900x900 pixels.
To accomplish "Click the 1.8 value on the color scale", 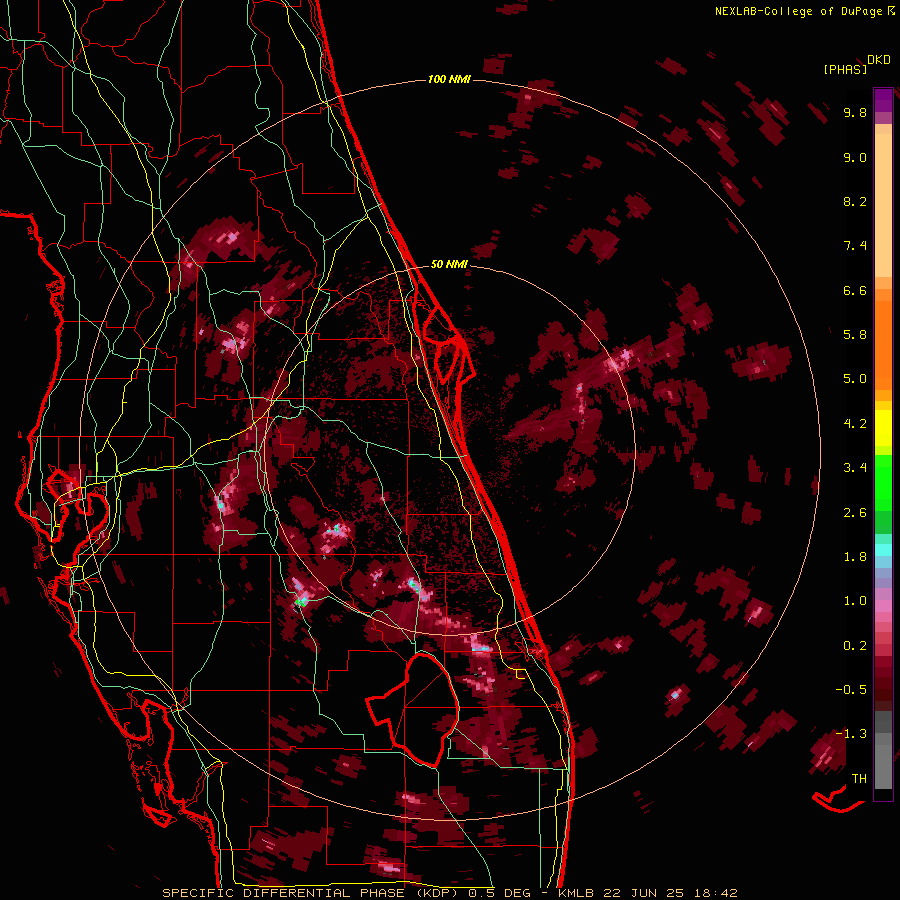I will [x=855, y=557].
